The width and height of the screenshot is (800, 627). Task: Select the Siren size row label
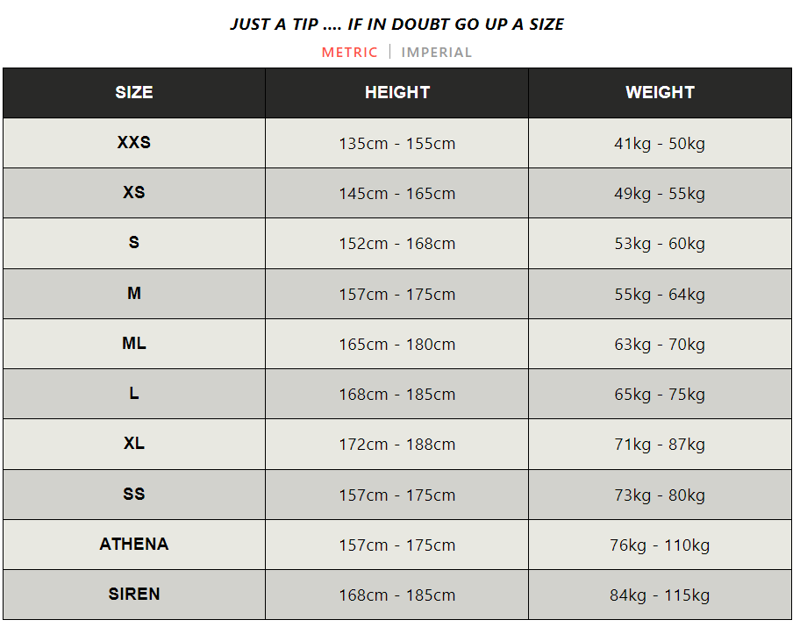click(x=134, y=594)
